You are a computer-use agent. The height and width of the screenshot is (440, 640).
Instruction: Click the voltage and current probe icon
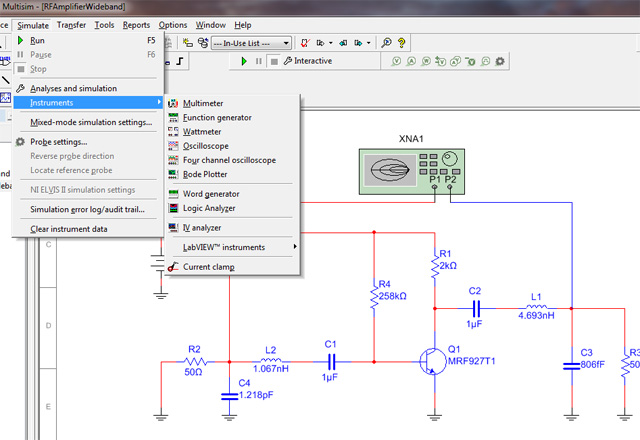(x=455, y=61)
